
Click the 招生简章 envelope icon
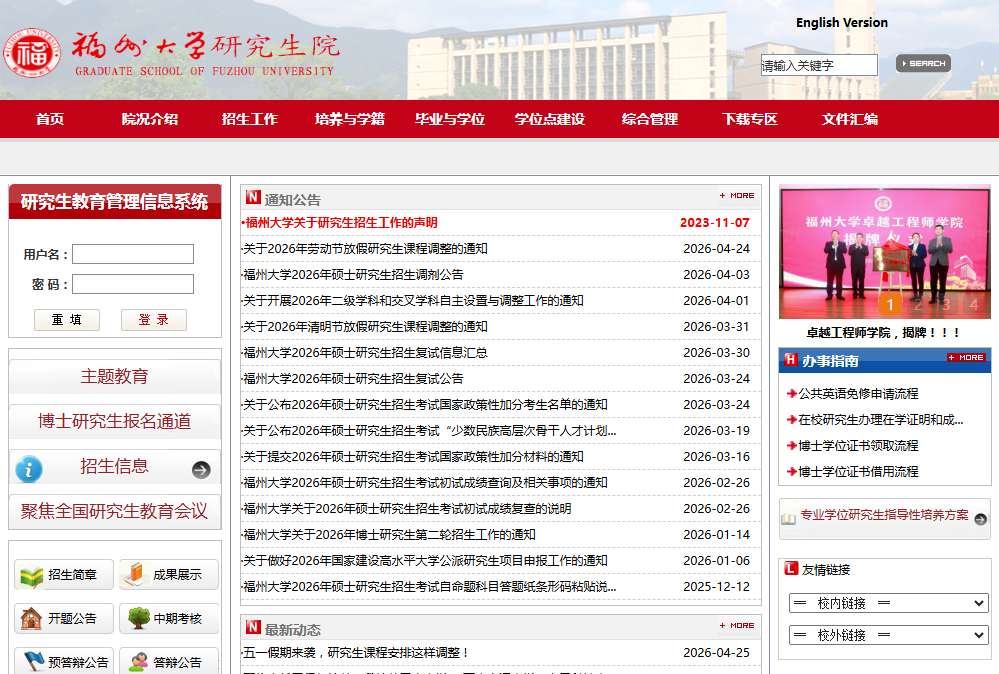(x=32, y=576)
